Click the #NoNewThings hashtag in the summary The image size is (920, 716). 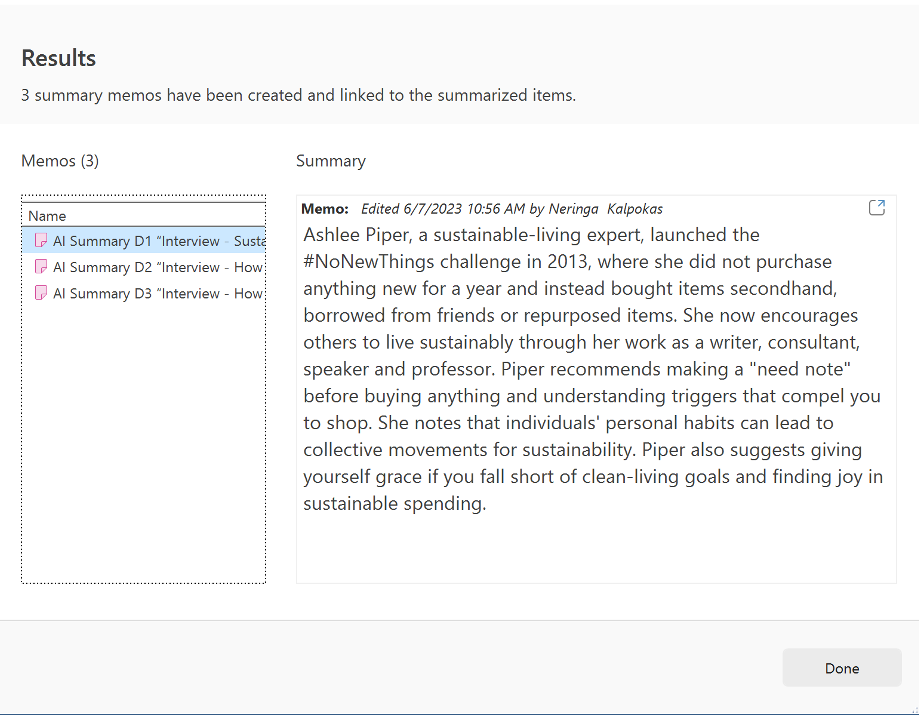pyautogui.click(x=365, y=261)
